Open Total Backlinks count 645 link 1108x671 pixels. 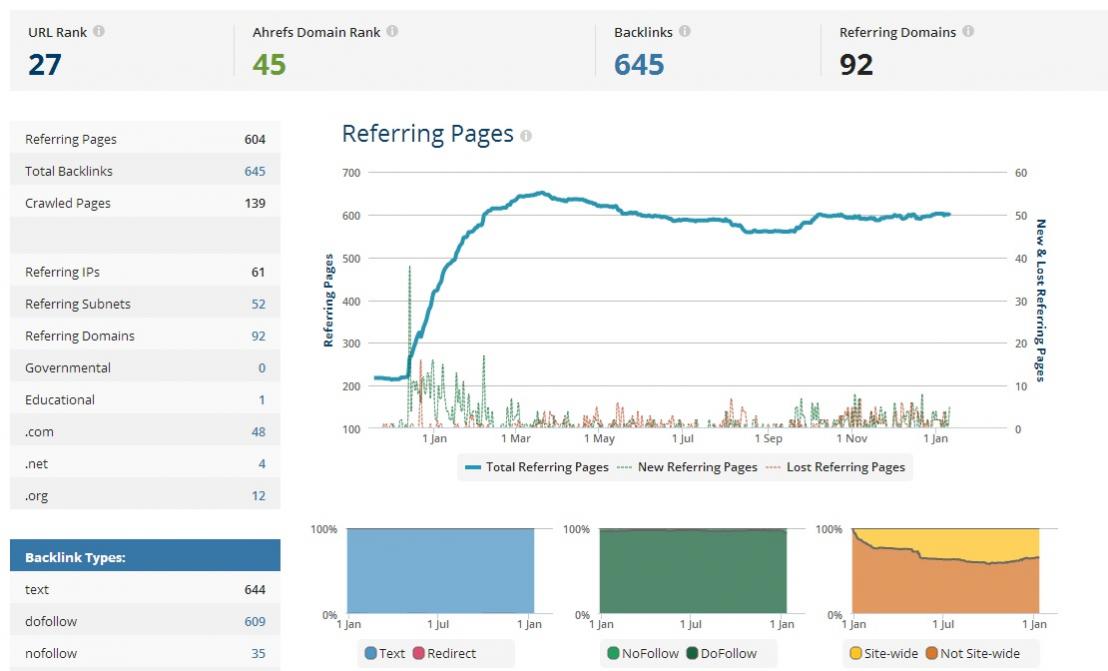255,171
